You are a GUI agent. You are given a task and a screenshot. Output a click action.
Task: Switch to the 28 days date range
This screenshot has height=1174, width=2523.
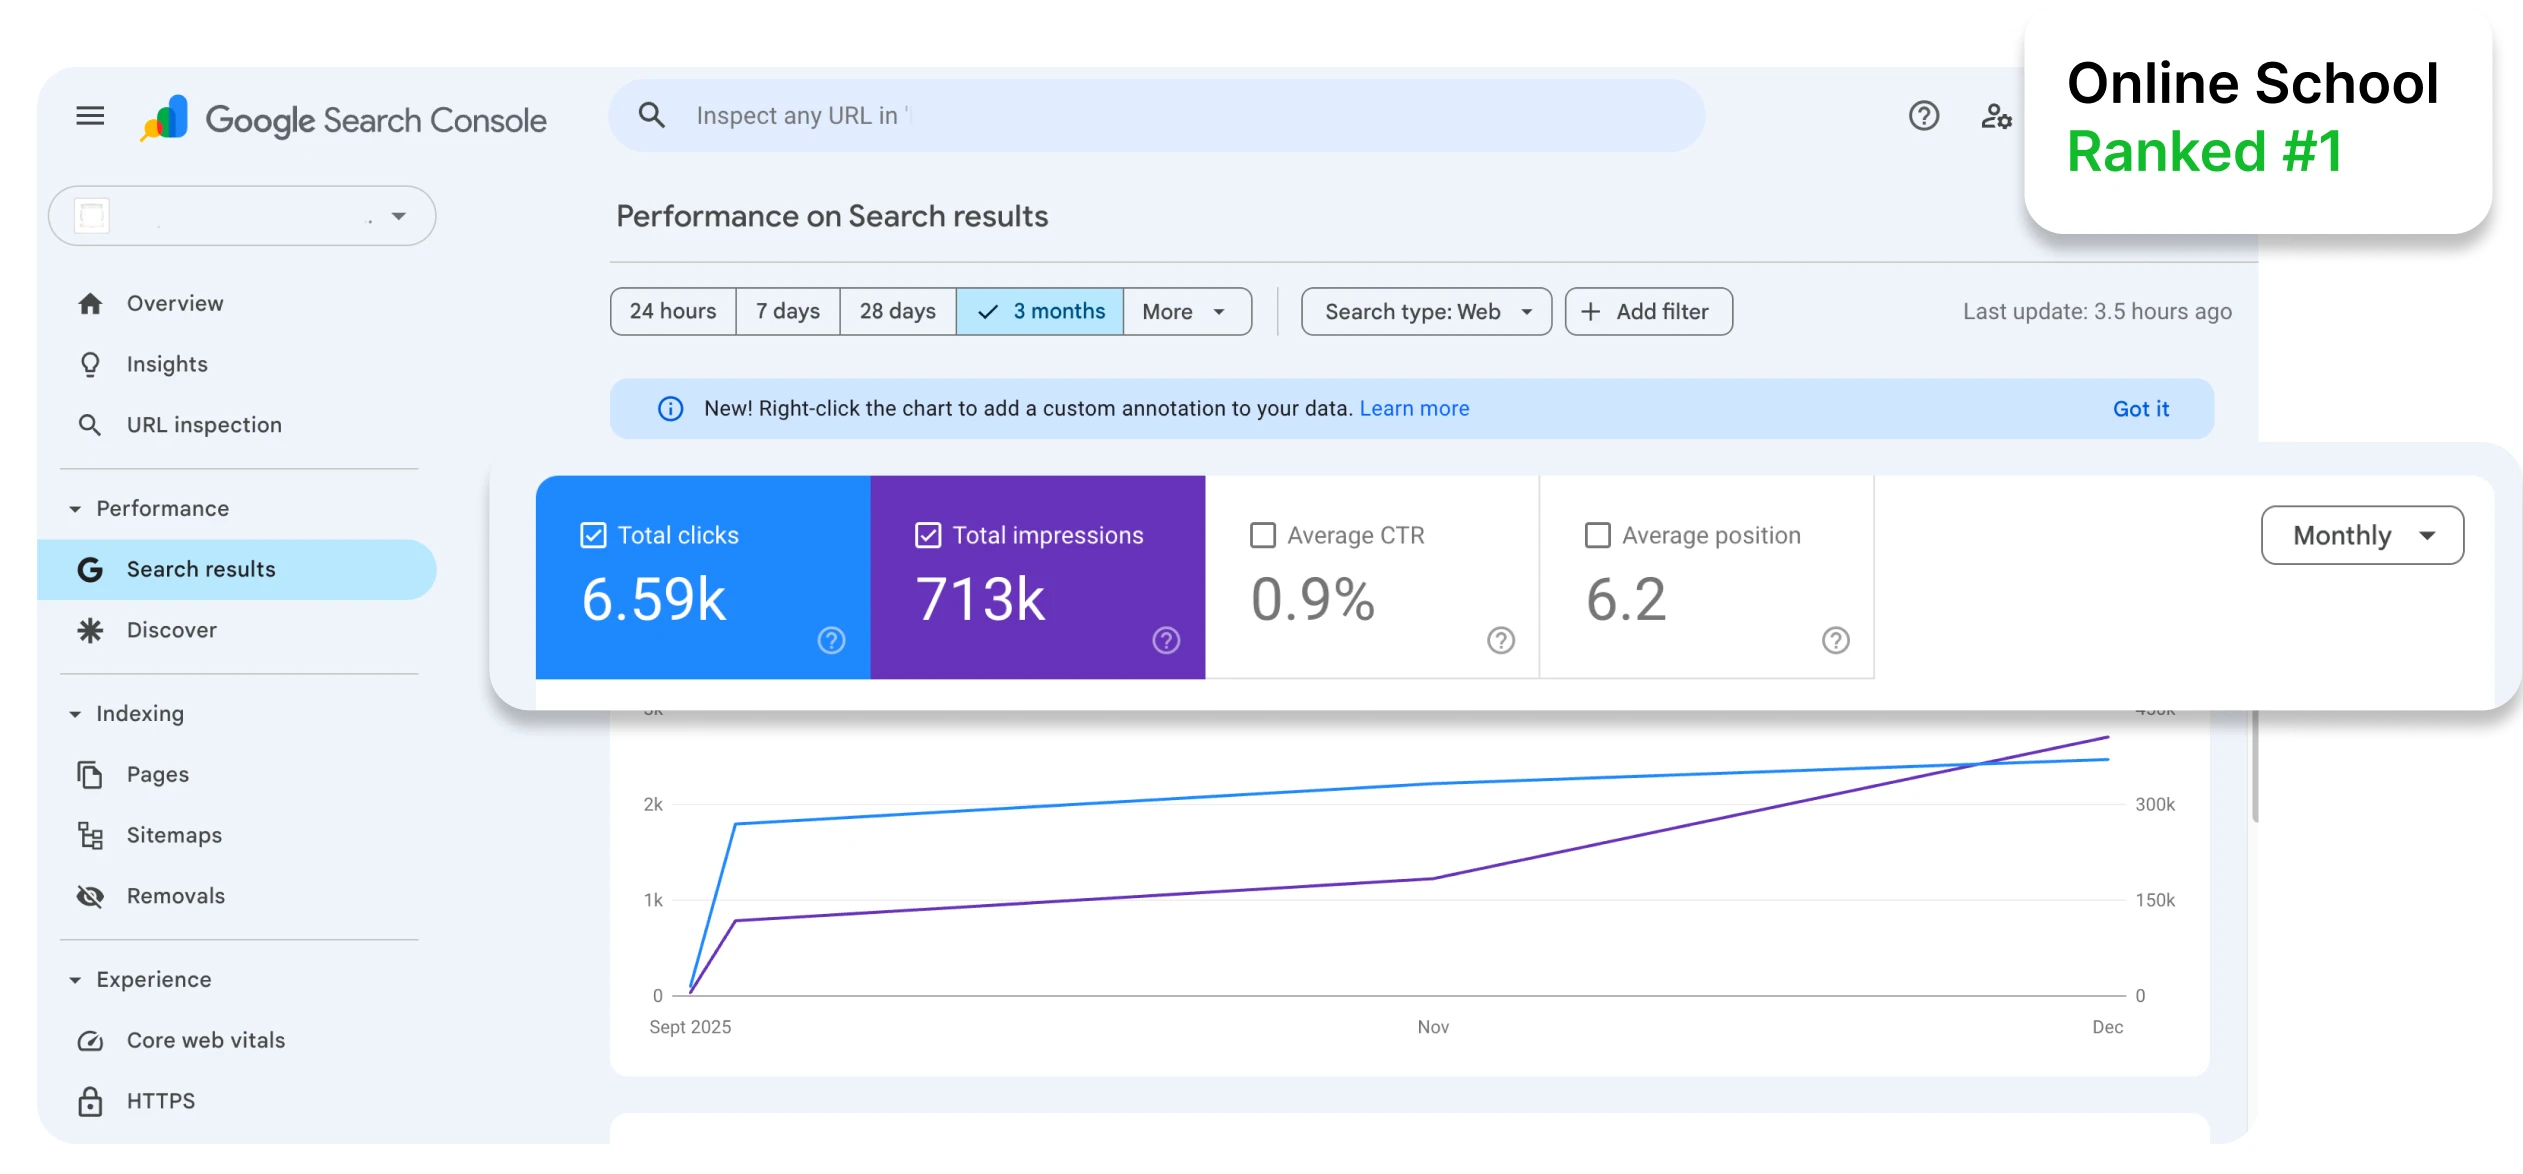click(x=897, y=311)
